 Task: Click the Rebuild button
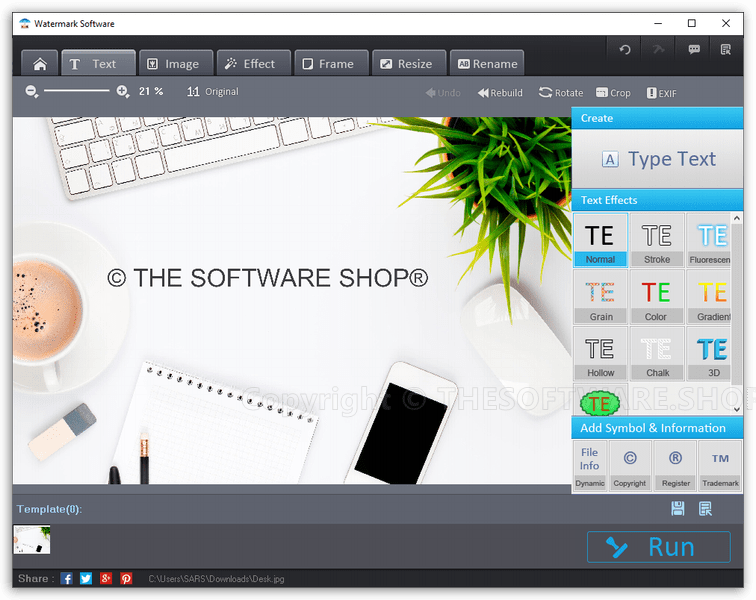[500, 93]
